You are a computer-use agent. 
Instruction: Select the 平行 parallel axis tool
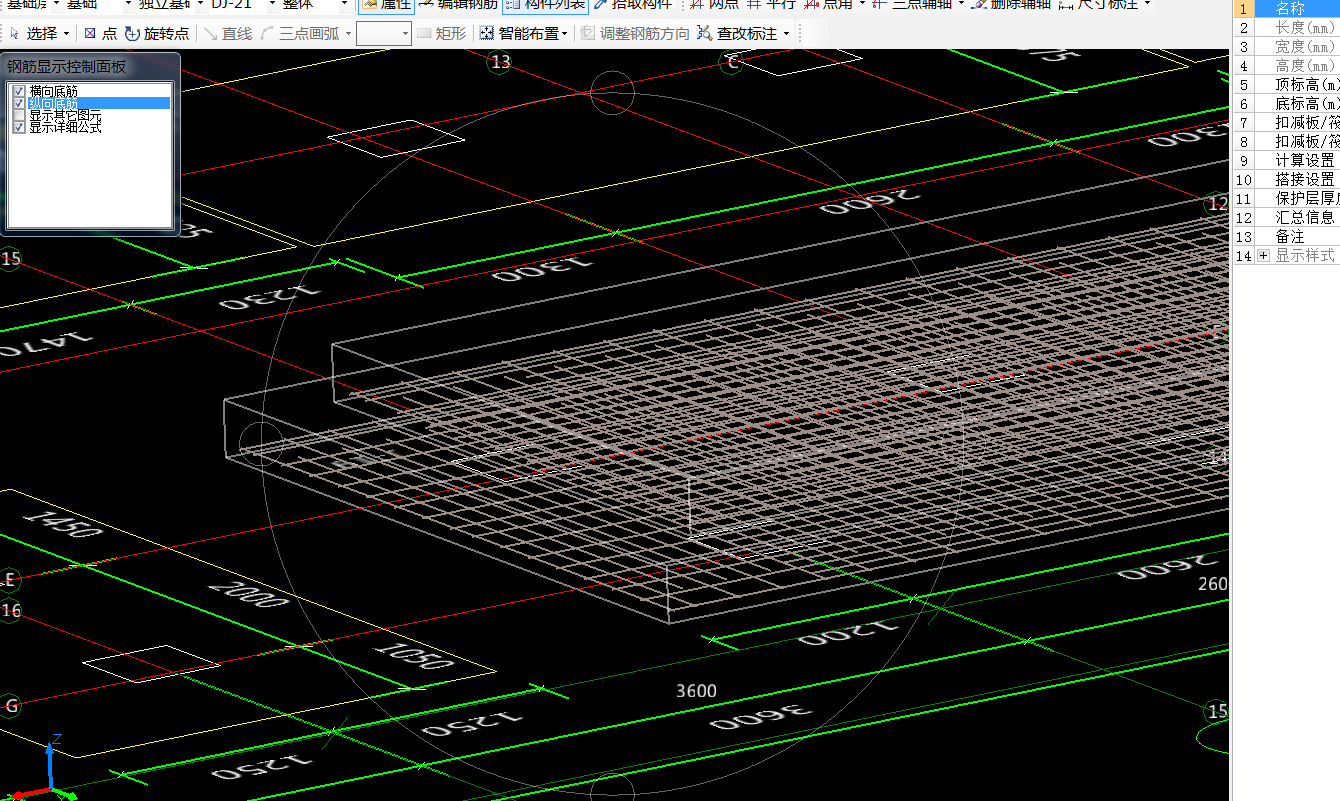[771, 5]
